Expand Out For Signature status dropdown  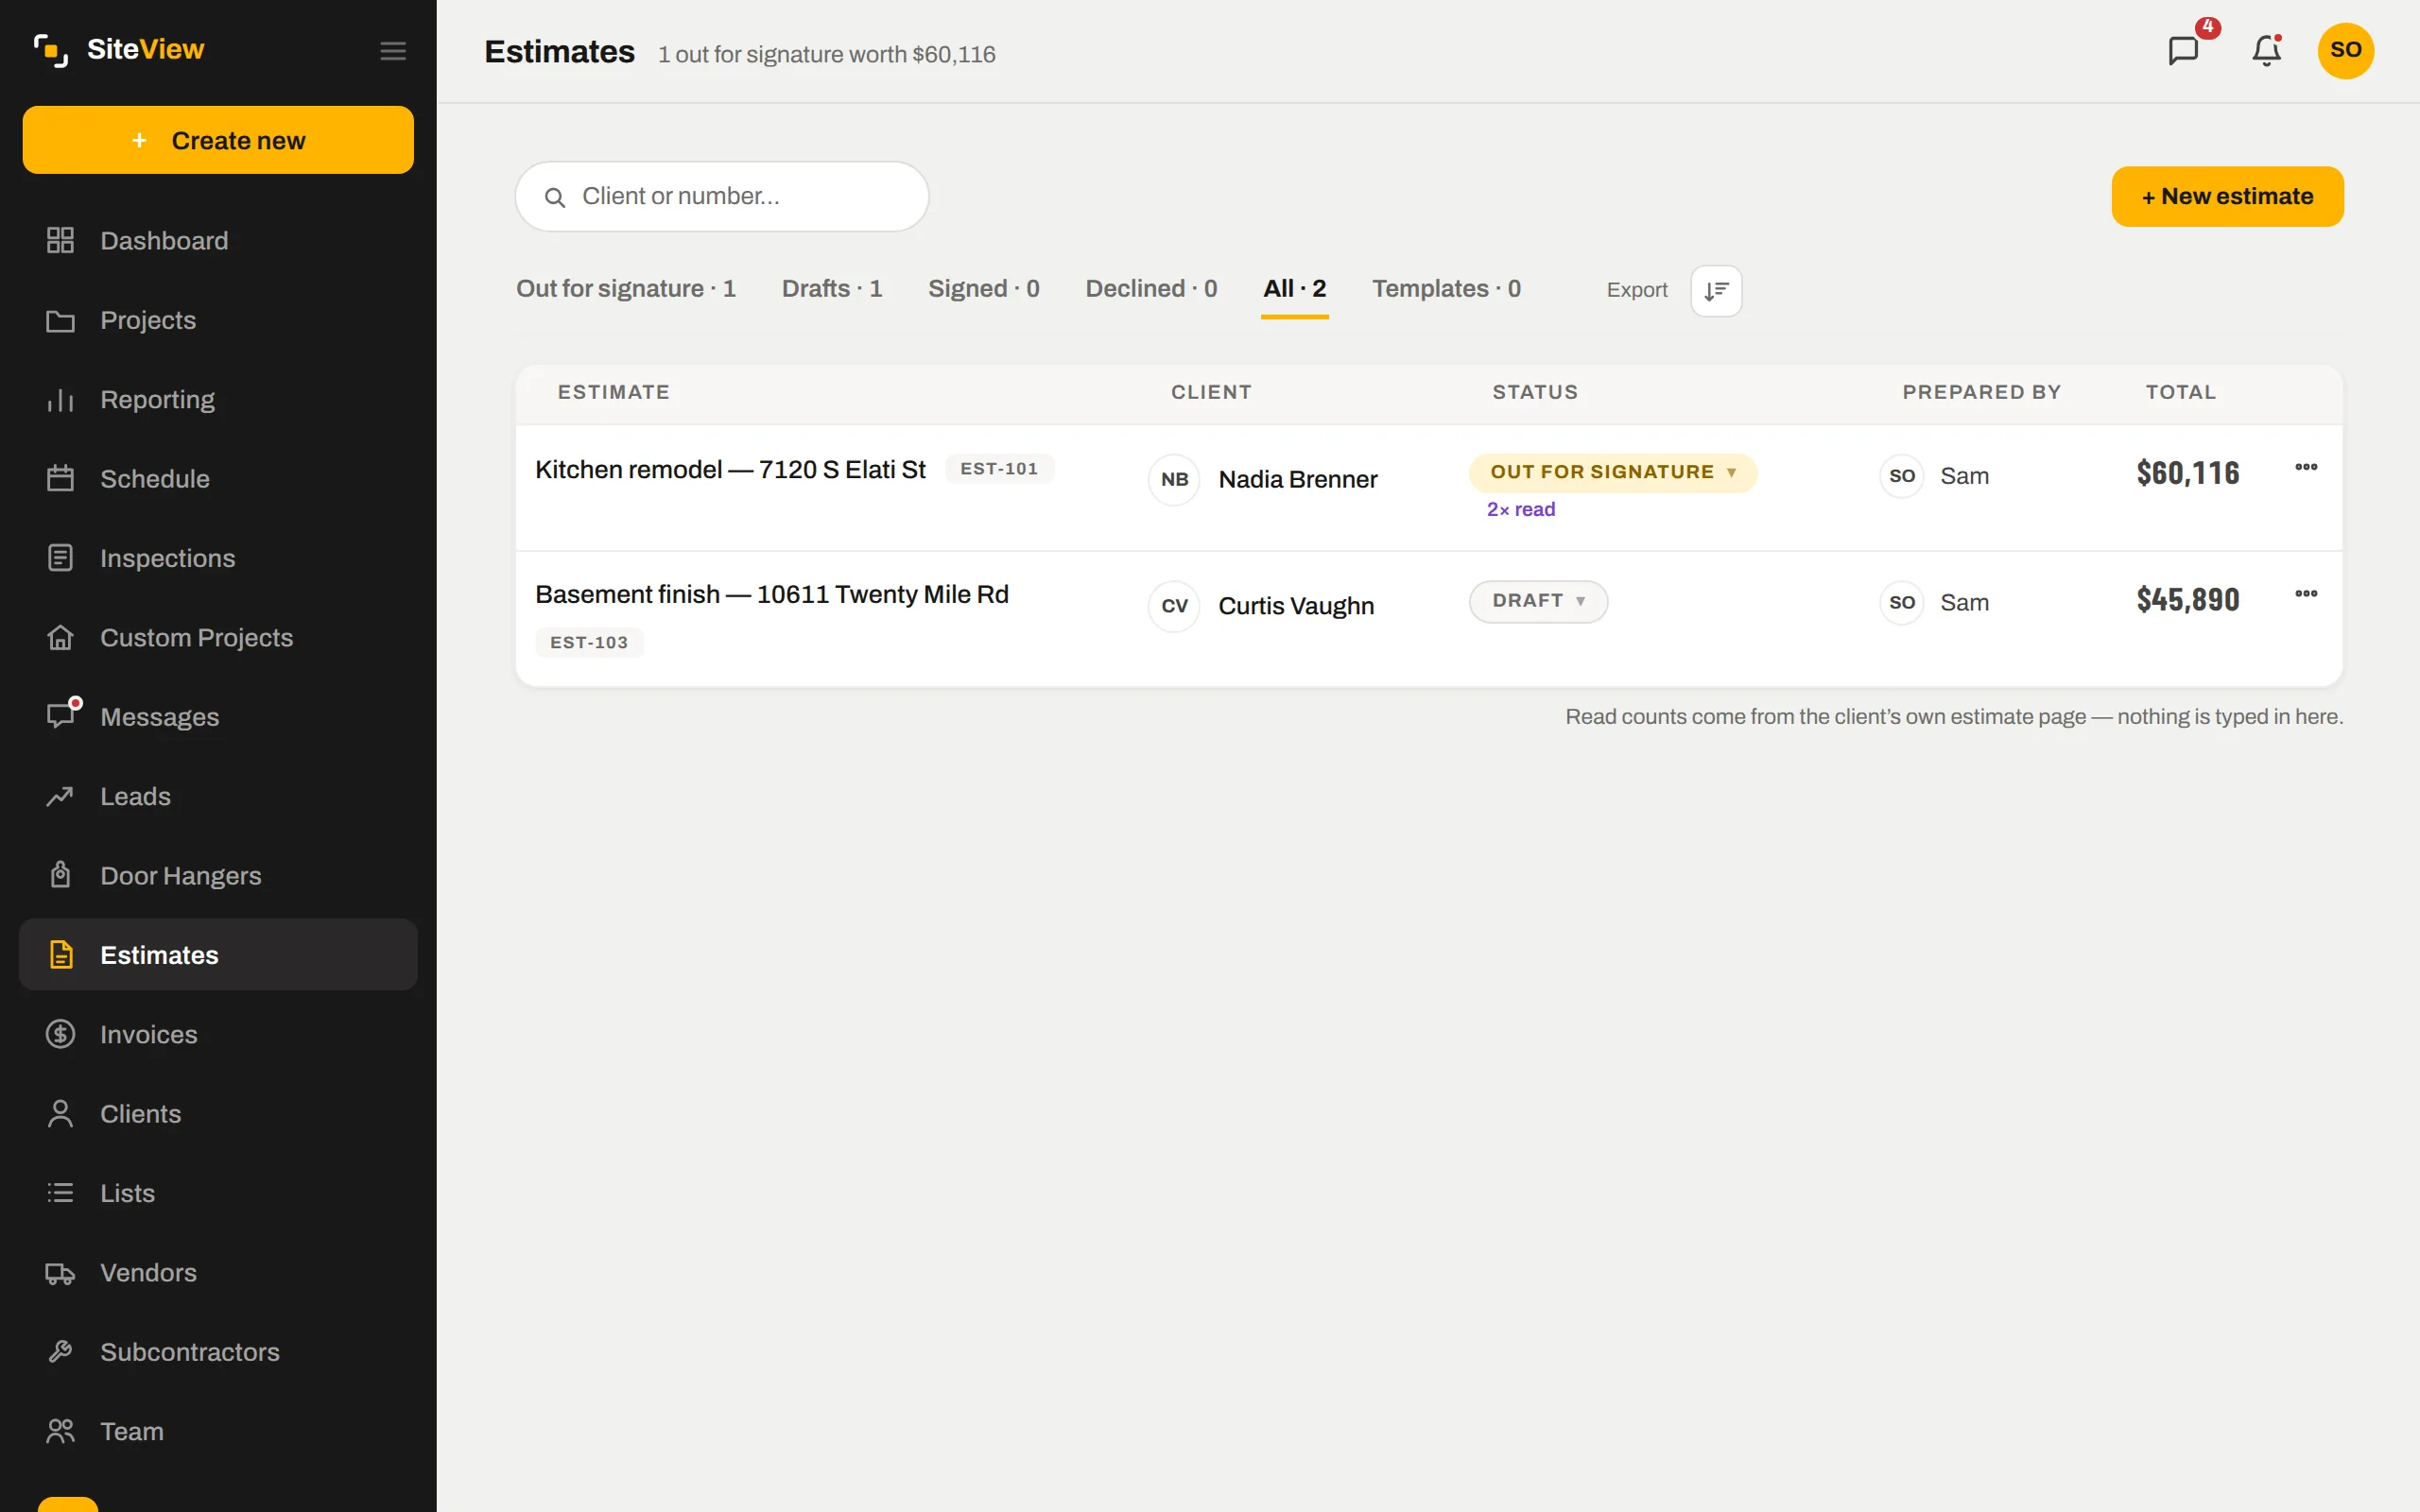click(1612, 472)
